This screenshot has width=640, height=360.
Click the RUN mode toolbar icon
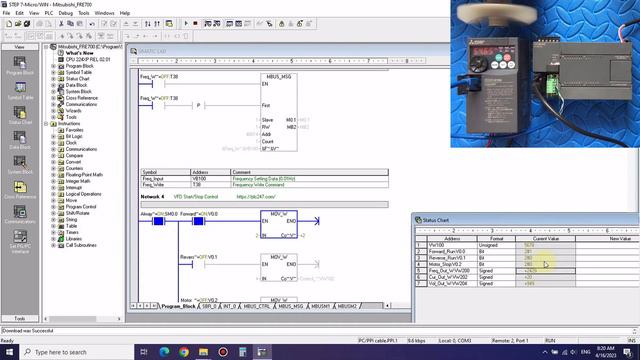coord(186,24)
